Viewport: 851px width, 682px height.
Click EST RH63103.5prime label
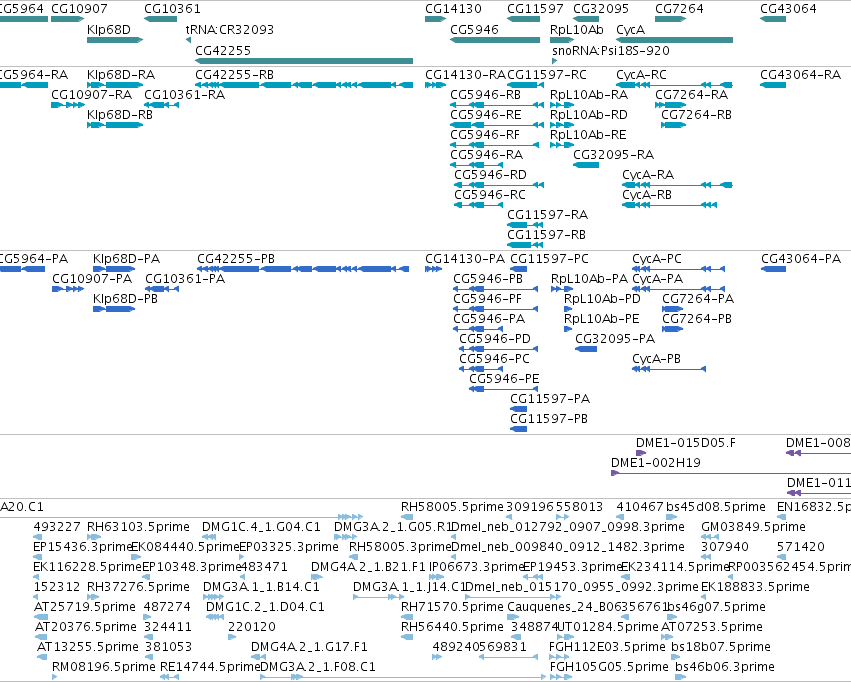coord(138,526)
